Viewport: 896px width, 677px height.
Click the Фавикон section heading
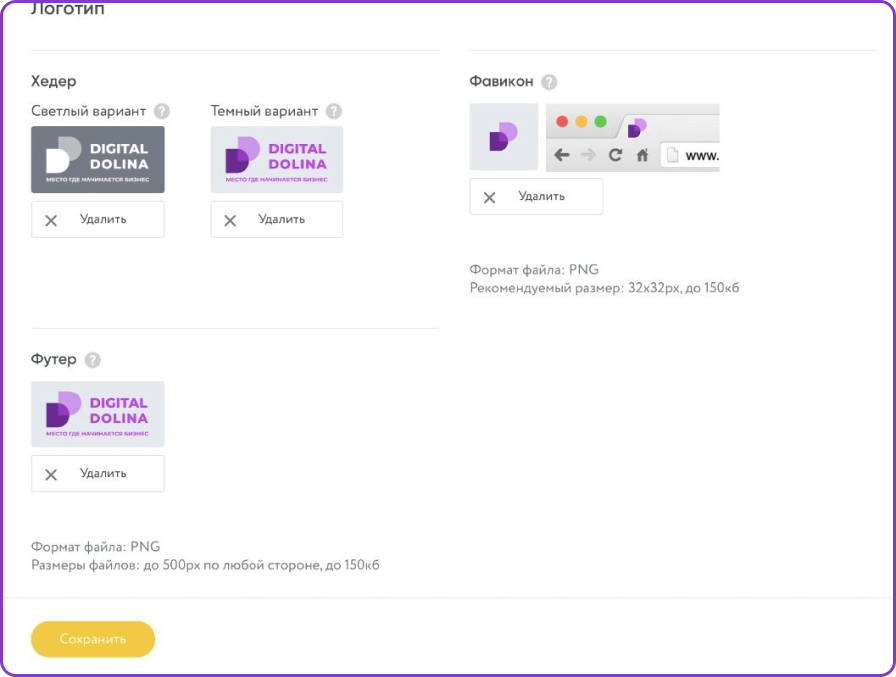point(501,82)
